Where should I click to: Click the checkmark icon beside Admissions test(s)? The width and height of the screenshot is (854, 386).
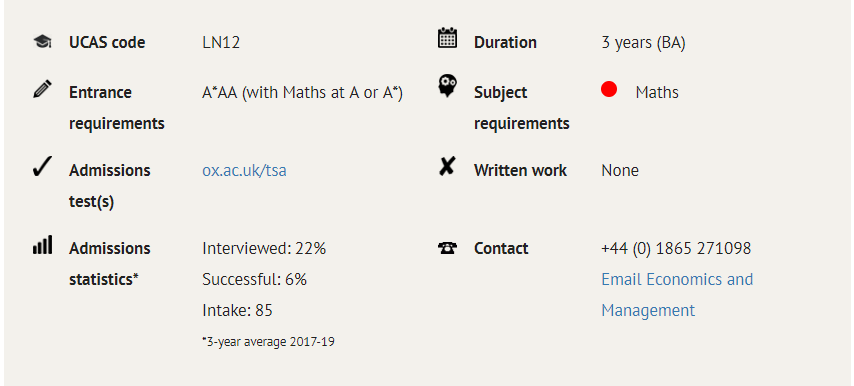[42, 167]
